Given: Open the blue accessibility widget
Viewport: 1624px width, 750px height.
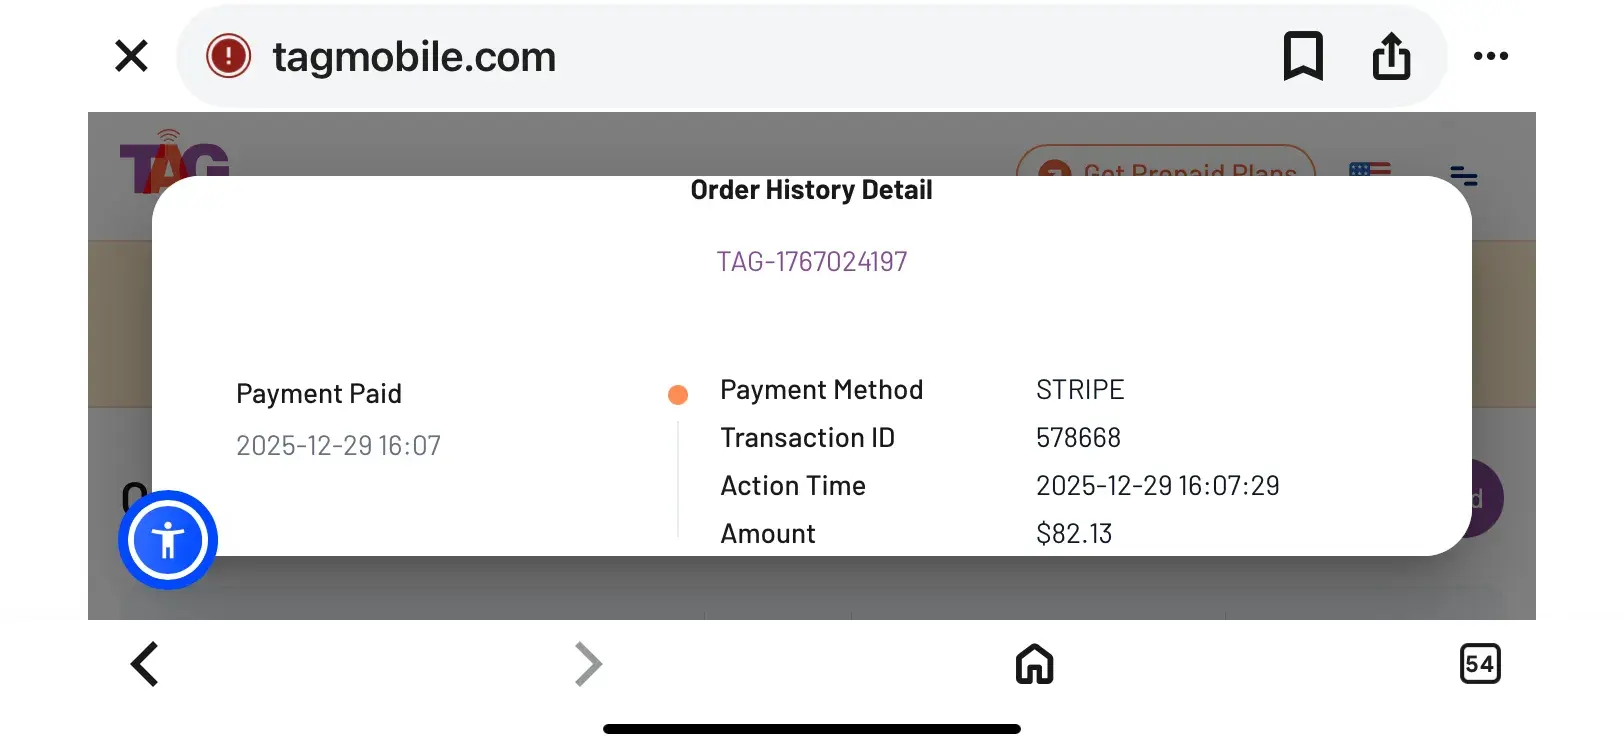Looking at the screenshot, I should coord(168,540).
